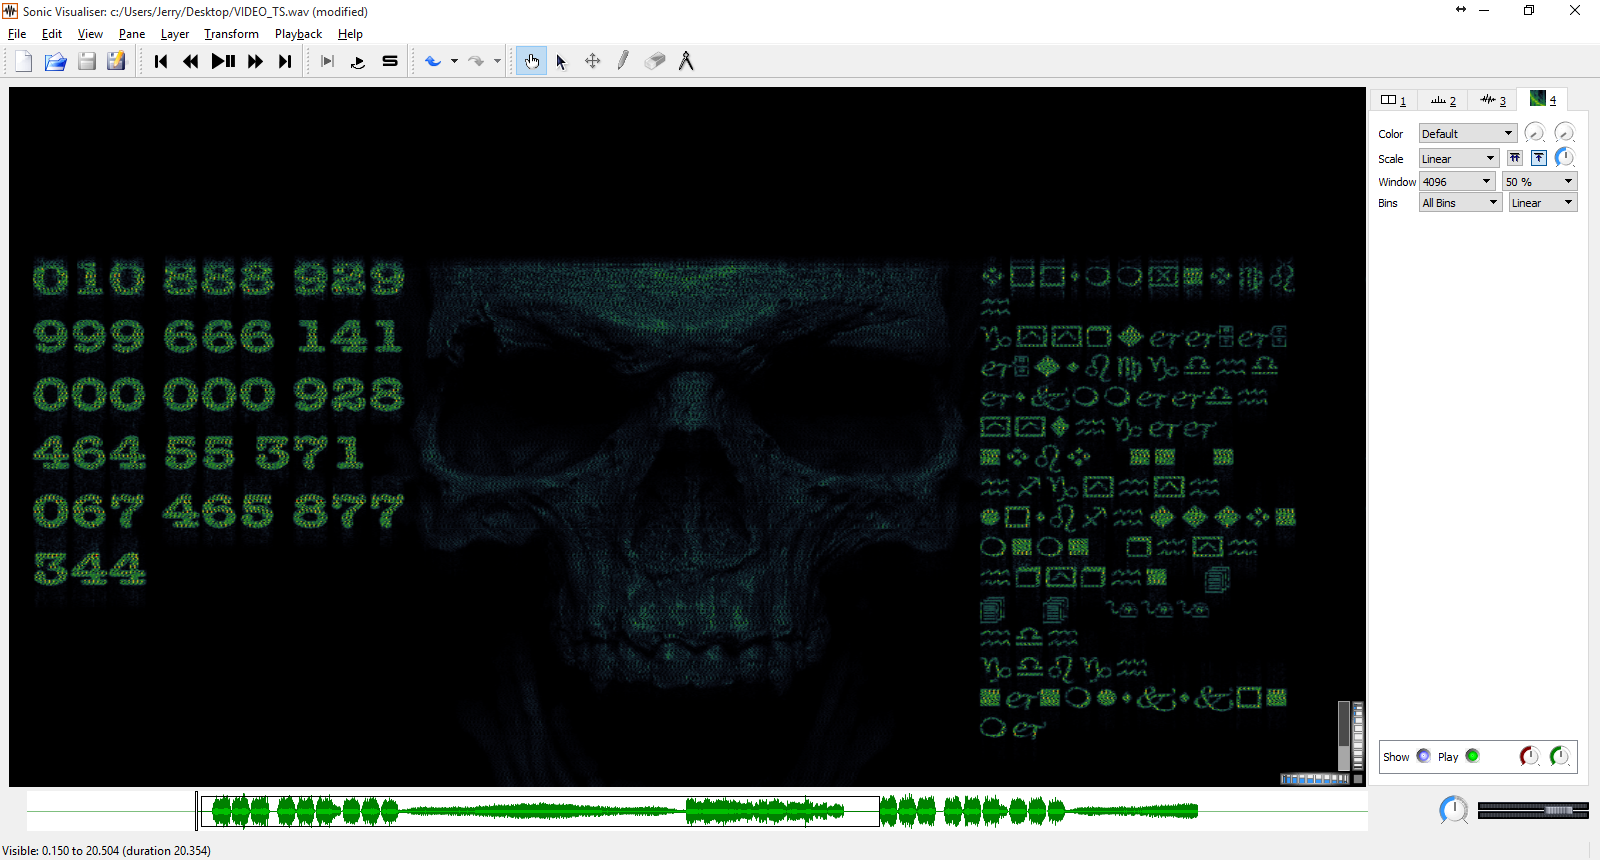
Task: Toggle the Normalize Columns button
Action: pyautogui.click(x=1515, y=158)
